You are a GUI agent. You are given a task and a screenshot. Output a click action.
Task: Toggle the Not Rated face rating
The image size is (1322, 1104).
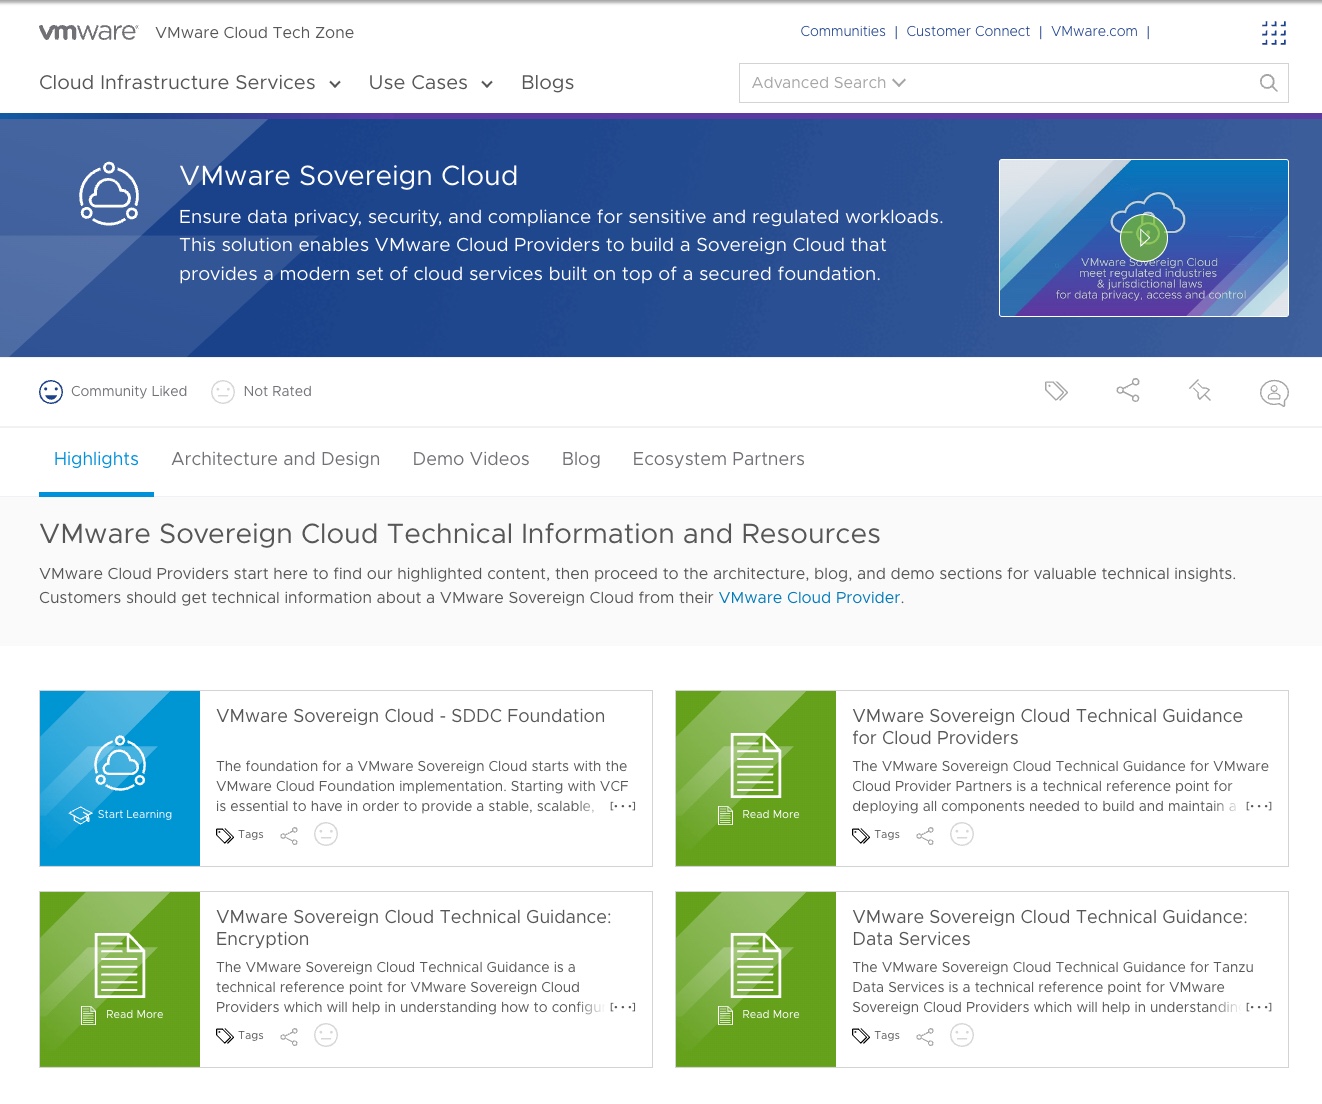[x=223, y=392]
